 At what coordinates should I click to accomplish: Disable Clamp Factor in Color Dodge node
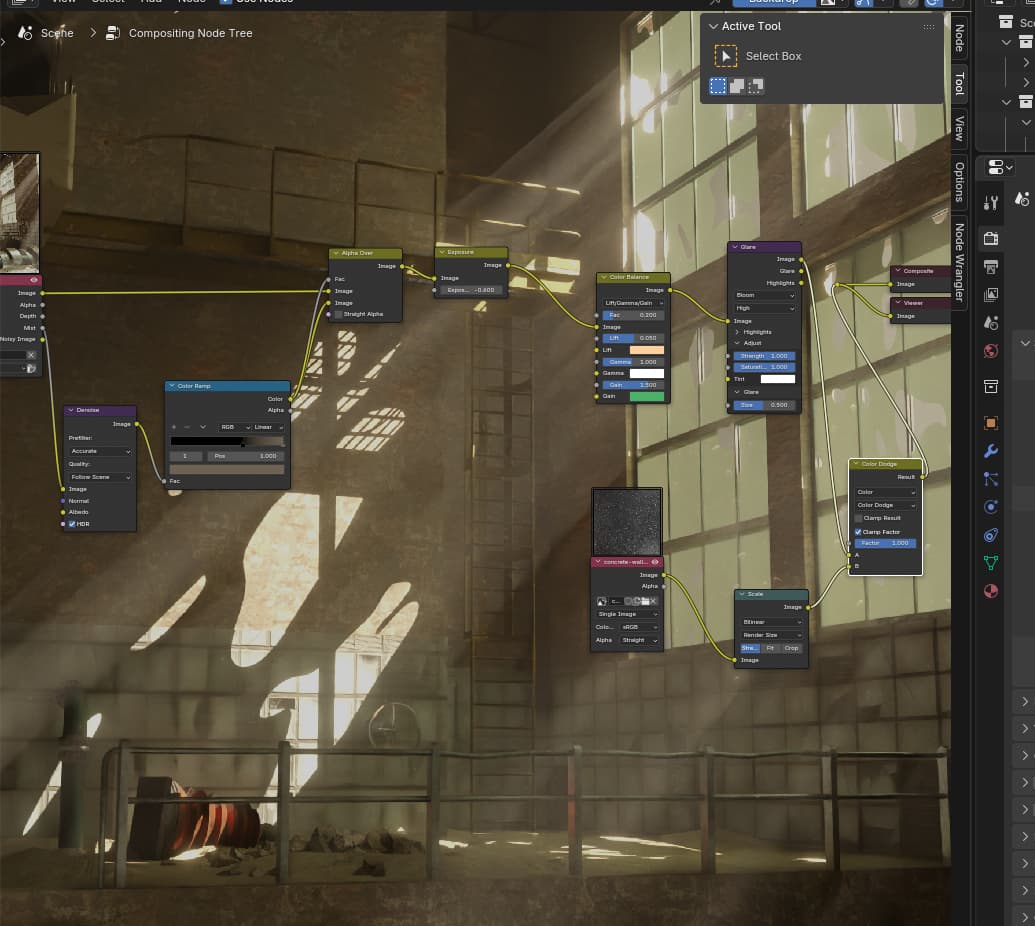(858, 532)
